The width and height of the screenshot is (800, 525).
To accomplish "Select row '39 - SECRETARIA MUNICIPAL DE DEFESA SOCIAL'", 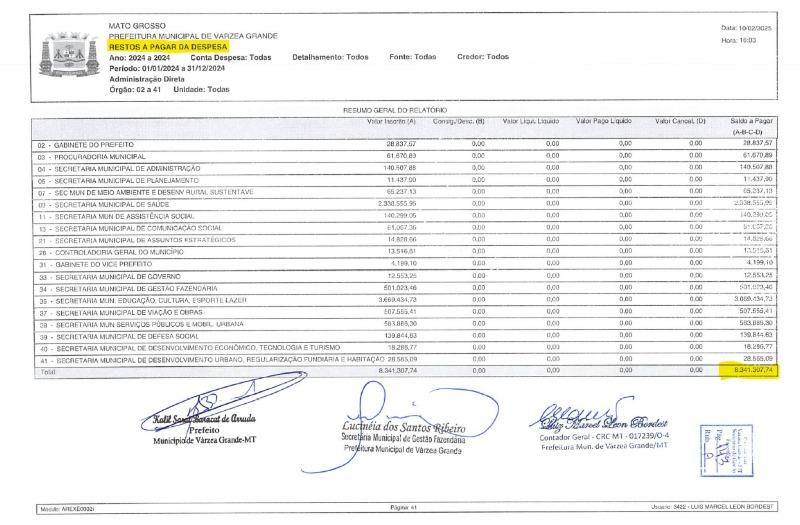I will (x=405, y=336).
